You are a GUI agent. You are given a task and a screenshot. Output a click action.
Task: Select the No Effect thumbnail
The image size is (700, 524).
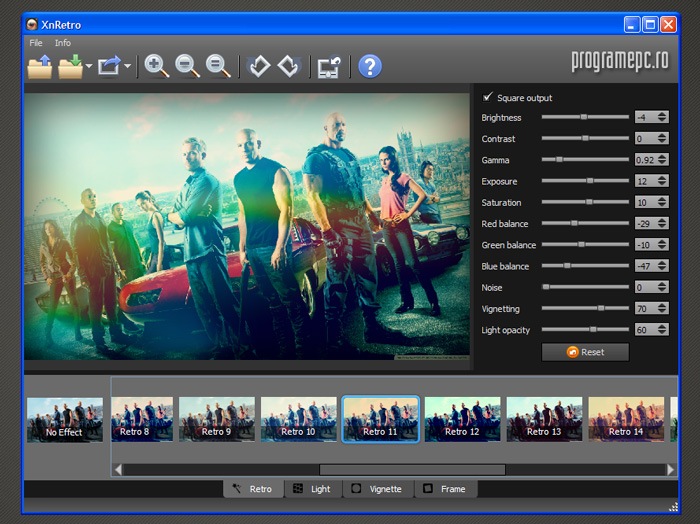pos(65,420)
